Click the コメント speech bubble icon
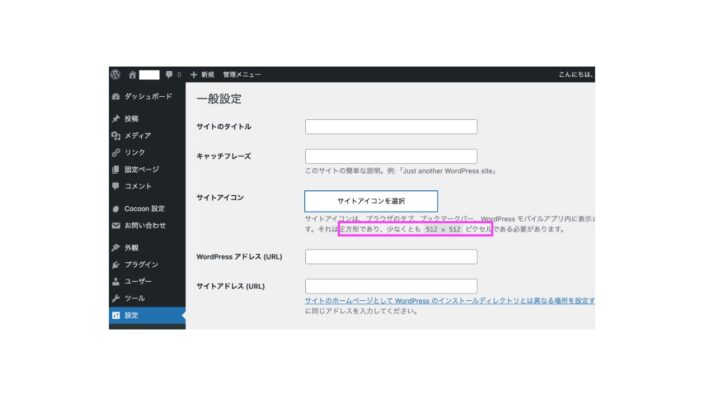The height and width of the screenshot is (396, 704). (x=116, y=186)
